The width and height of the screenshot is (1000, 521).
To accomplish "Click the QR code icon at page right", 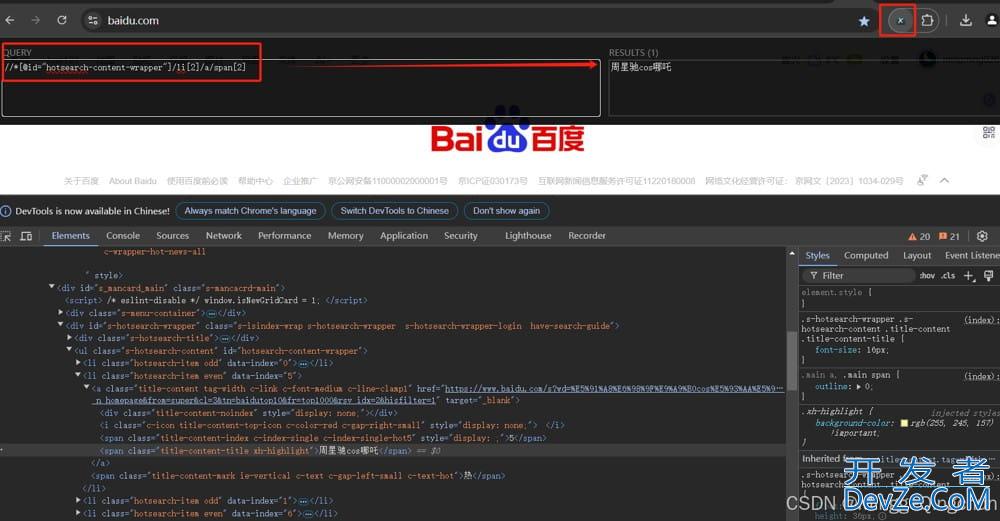I will coord(989,133).
